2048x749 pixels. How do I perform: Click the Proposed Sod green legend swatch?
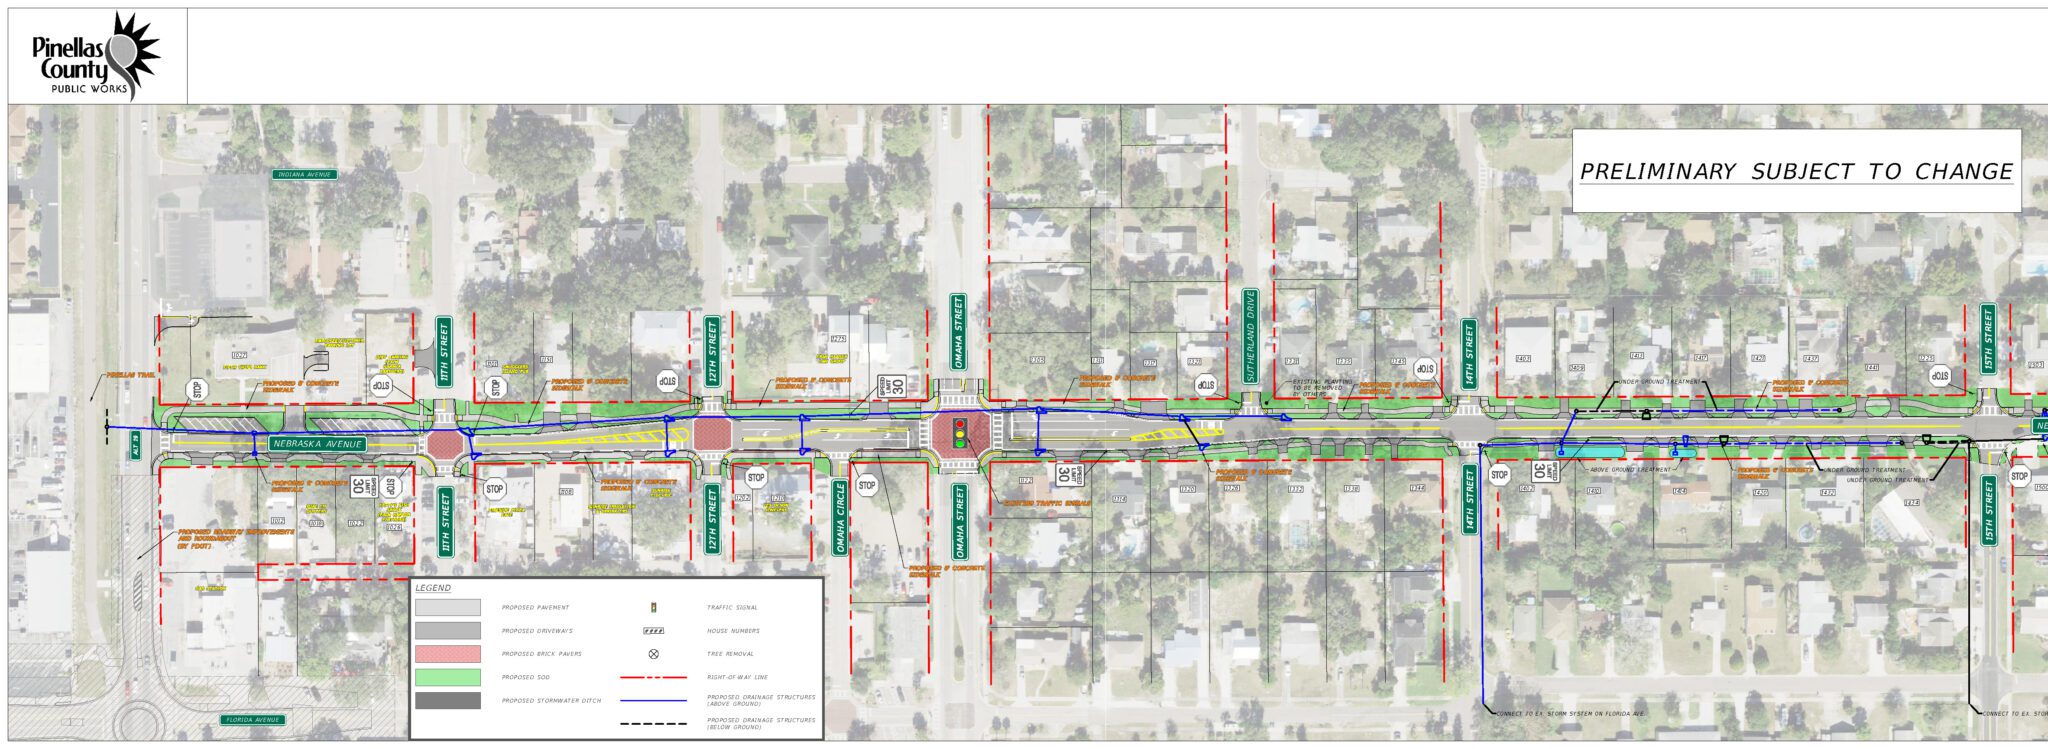click(448, 677)
